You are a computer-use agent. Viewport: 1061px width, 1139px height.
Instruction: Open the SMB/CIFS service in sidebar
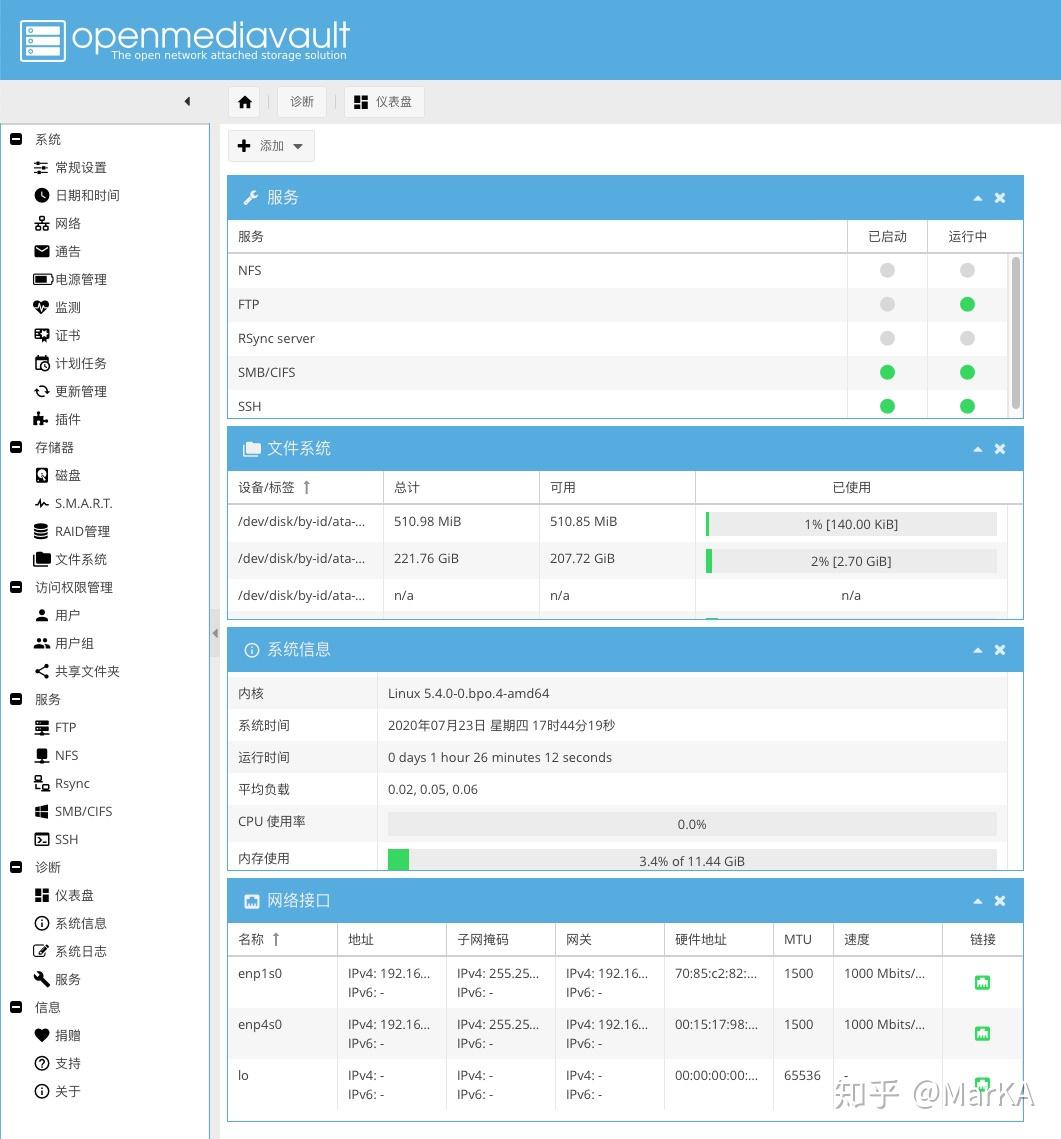[73, 811]
